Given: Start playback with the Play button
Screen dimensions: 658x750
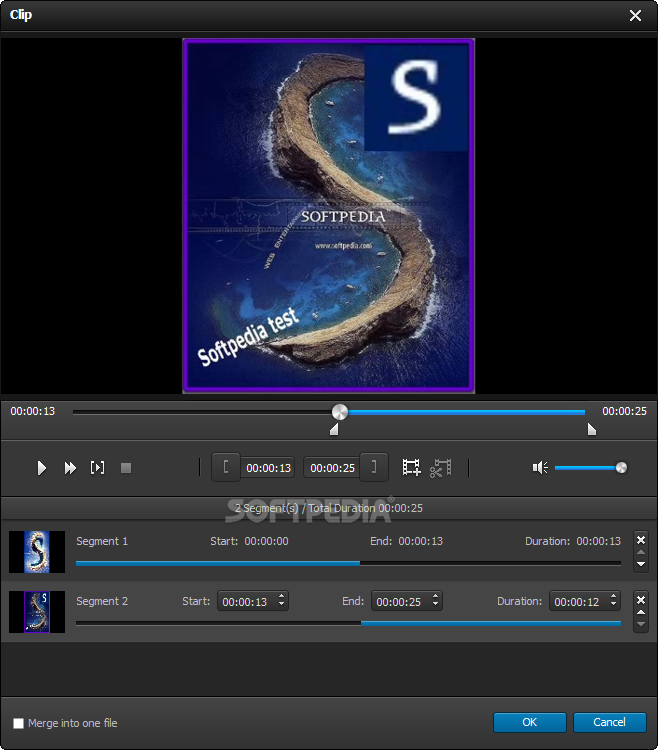Looking at the screenshot, I should 42,468.
